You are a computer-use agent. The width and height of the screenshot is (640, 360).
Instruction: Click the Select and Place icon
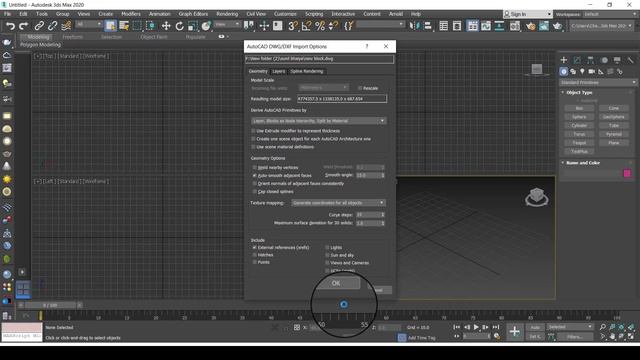(x=206, y=26)
